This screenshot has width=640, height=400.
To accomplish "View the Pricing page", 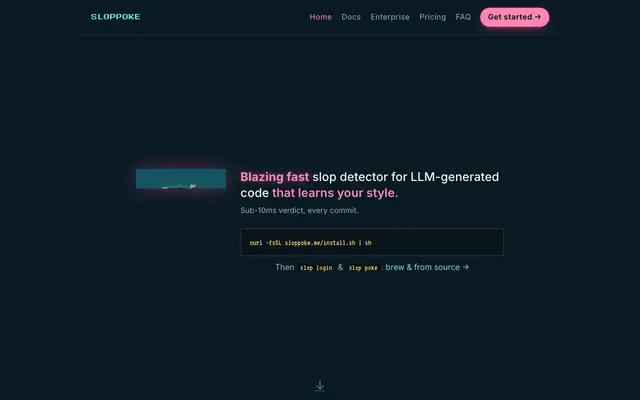I will coord(433,17).
